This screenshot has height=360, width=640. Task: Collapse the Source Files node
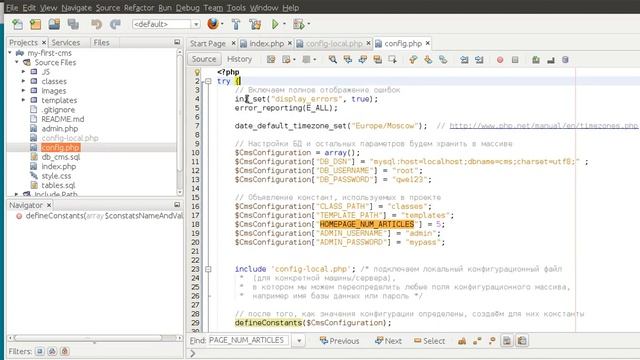click(x=17, y=62)
